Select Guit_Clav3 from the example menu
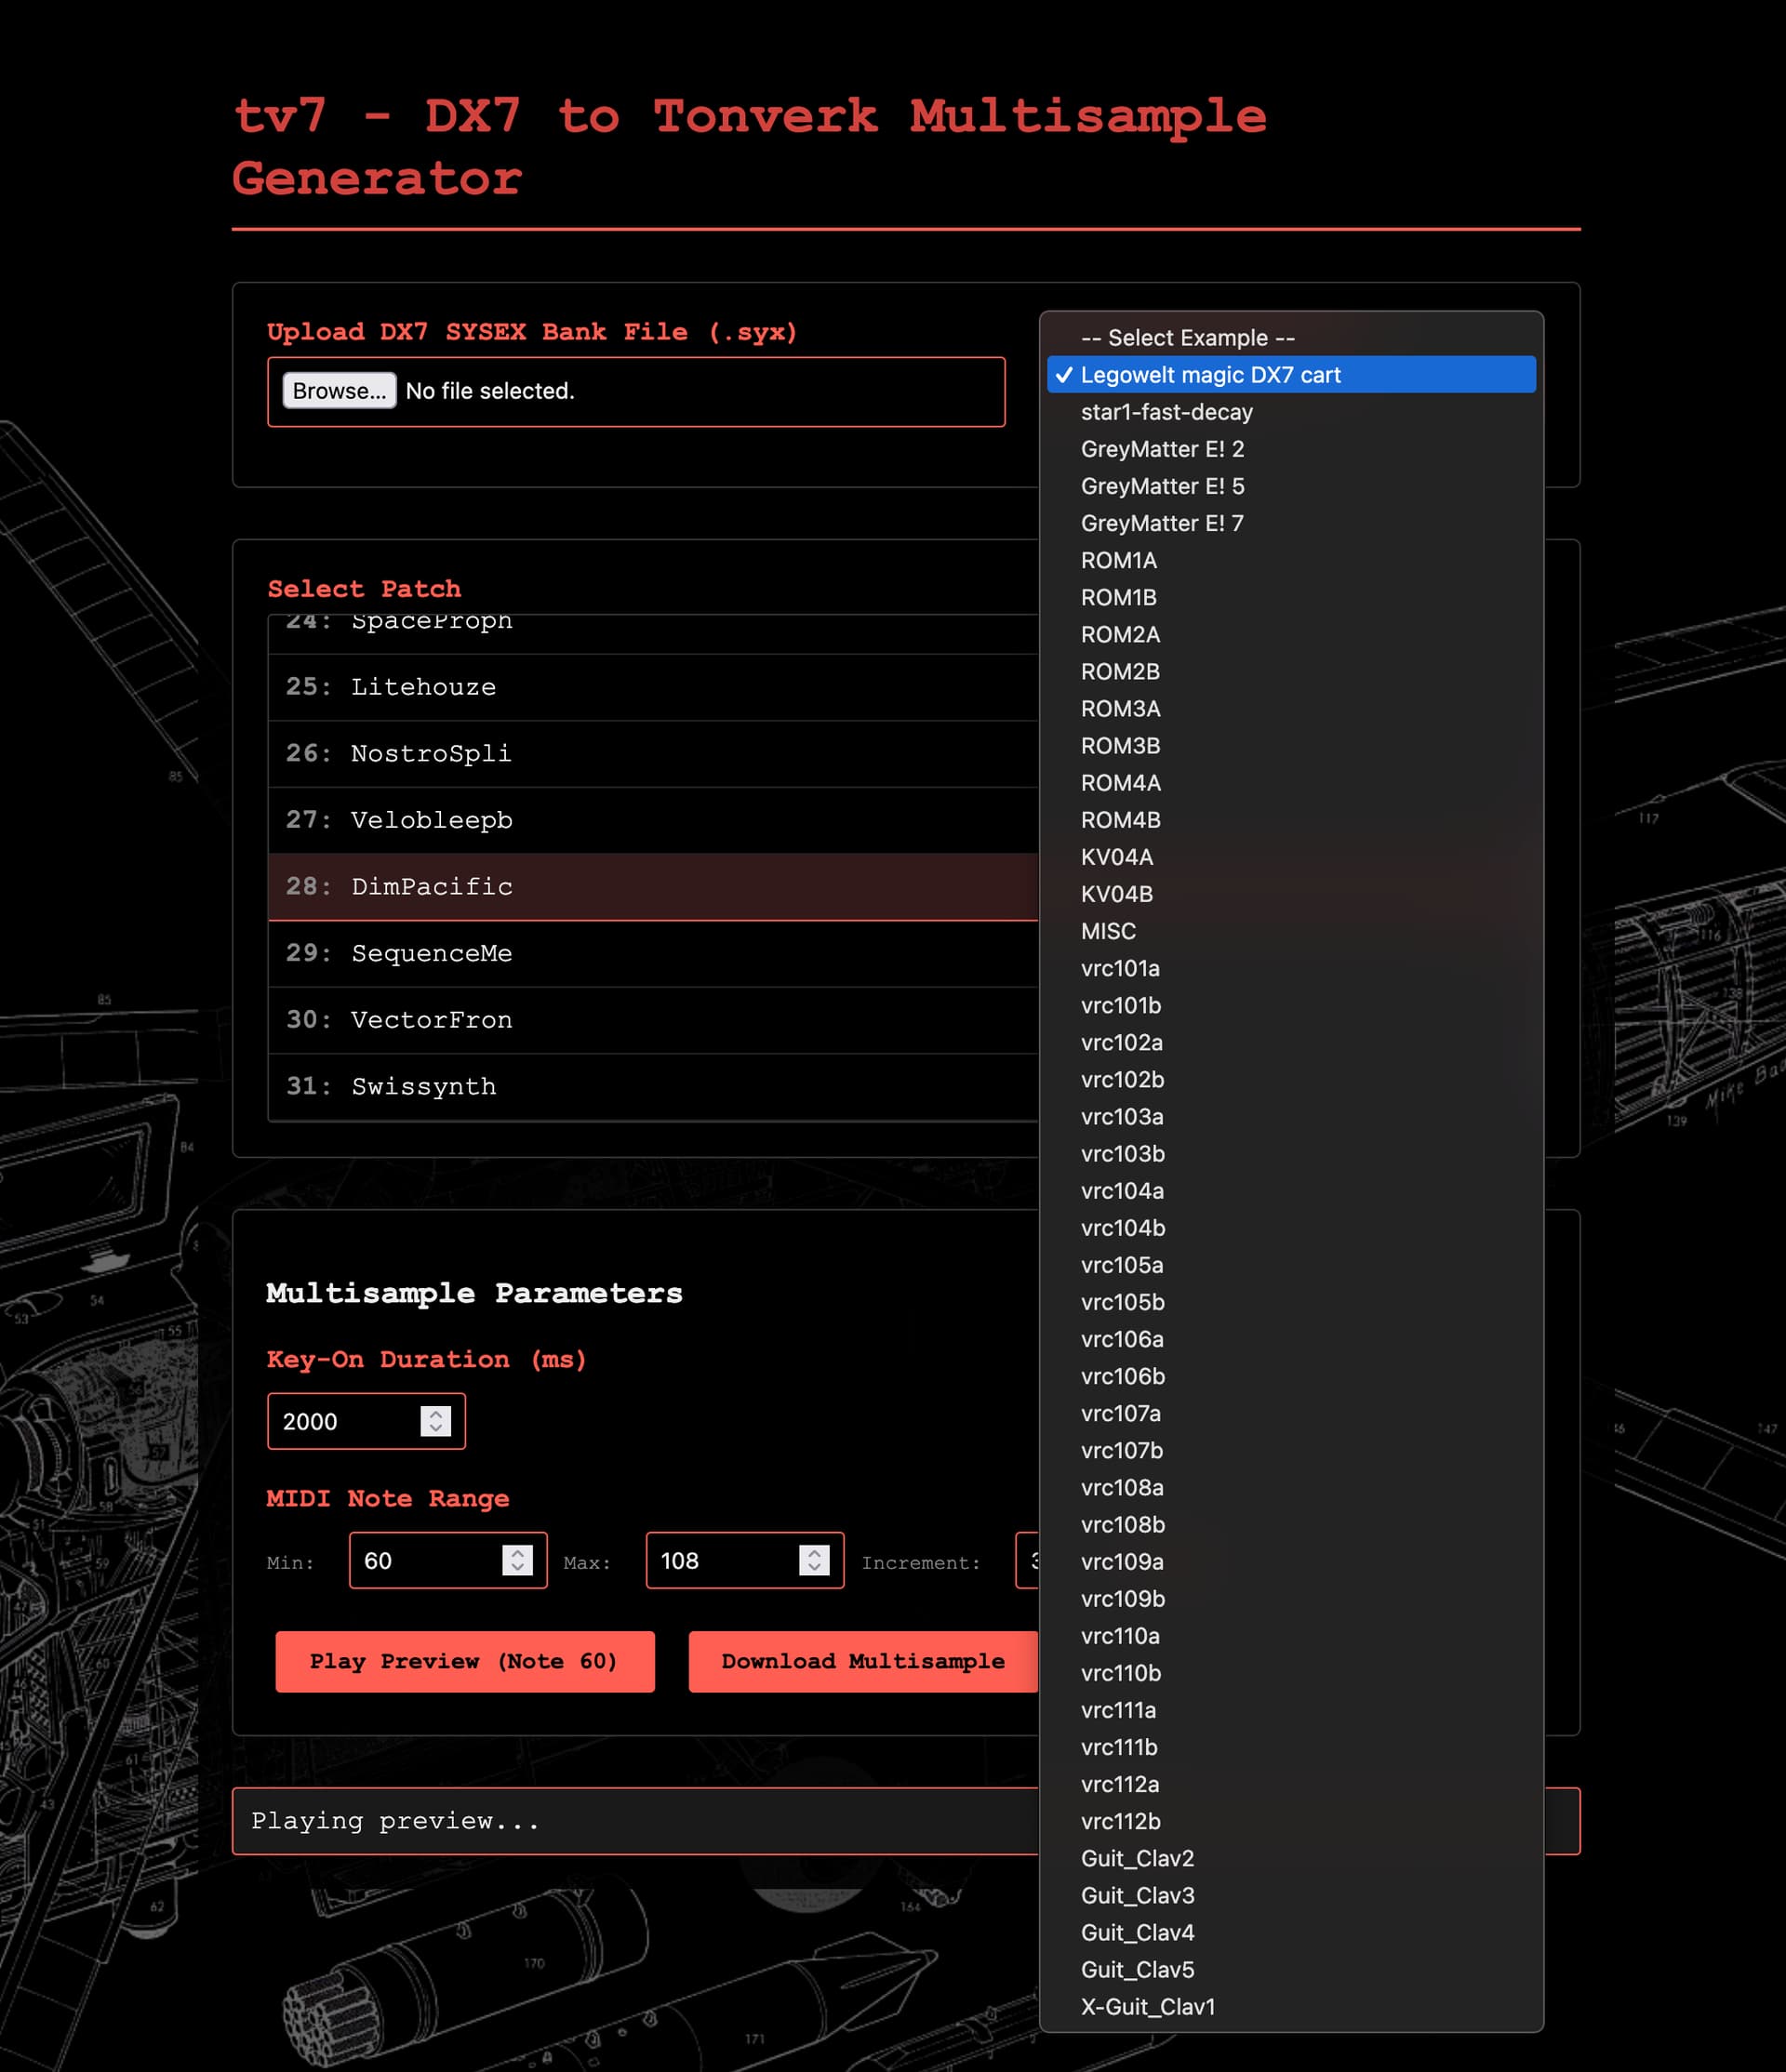The image size is (1786, 2072). coord(1137,1895)
